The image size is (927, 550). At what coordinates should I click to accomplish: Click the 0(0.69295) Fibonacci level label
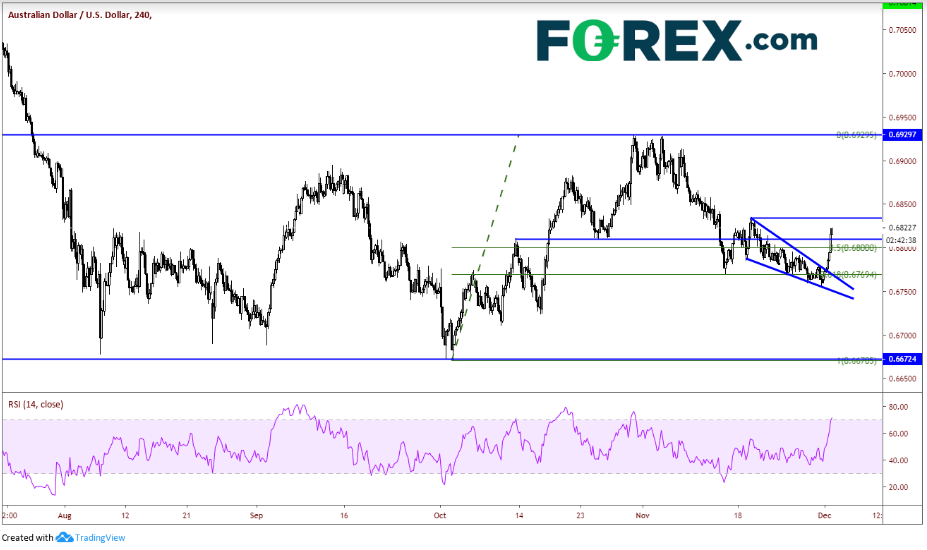(857, 135)
